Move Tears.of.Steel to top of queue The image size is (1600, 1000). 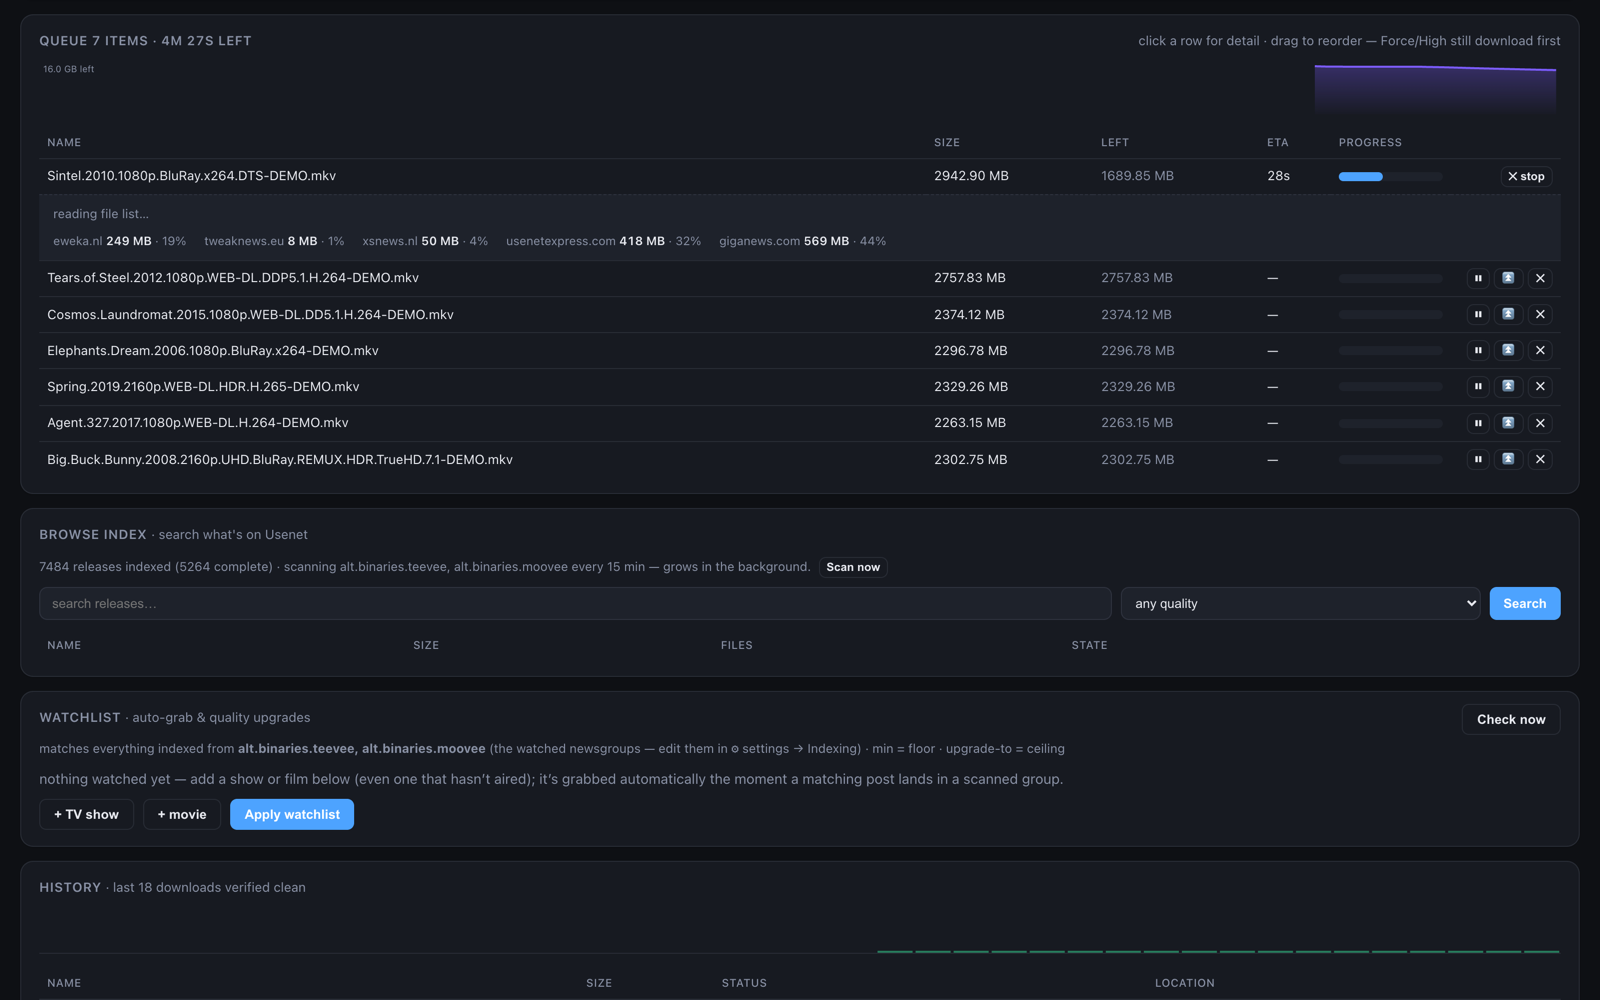click(x=1508, y=278)
